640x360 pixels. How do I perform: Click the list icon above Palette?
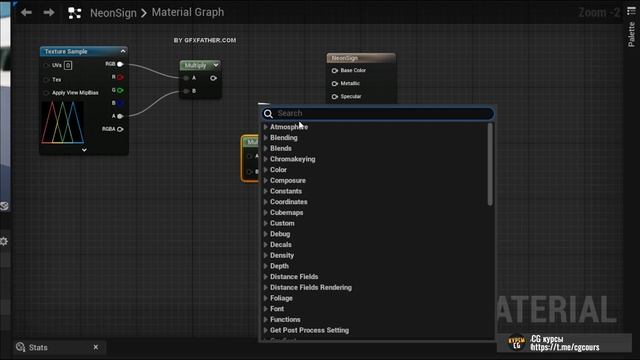tap(631, 11)
